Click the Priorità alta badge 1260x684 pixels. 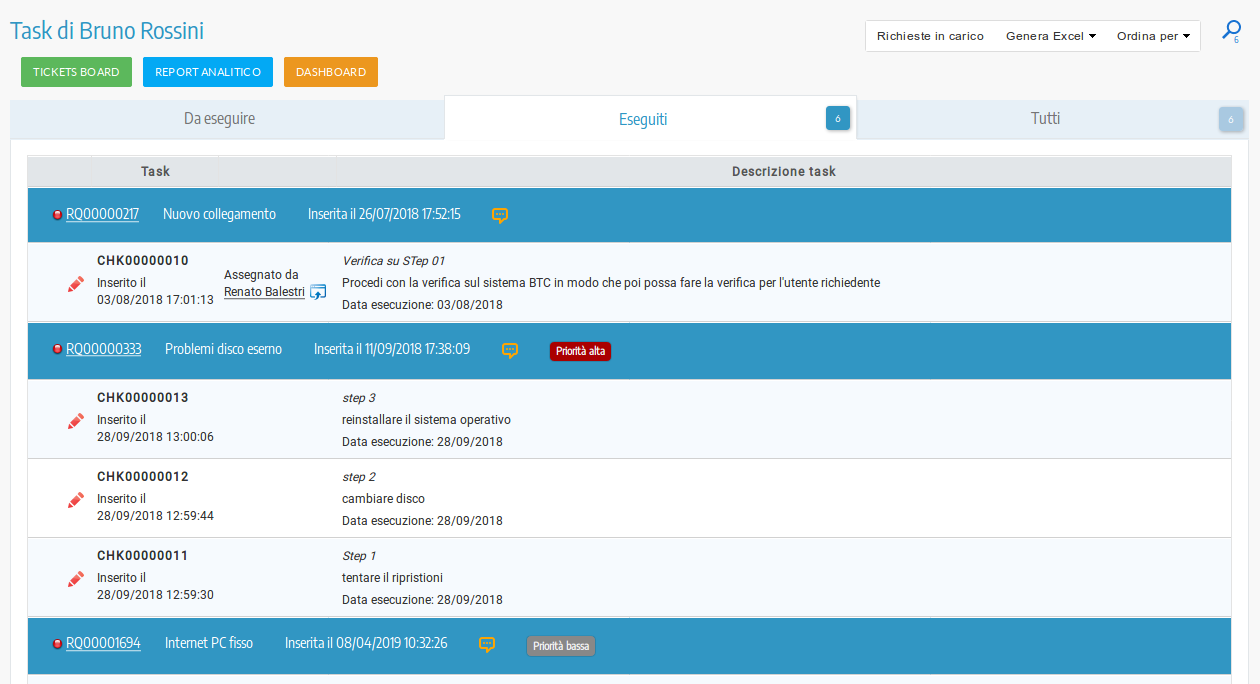coord(580,351)
